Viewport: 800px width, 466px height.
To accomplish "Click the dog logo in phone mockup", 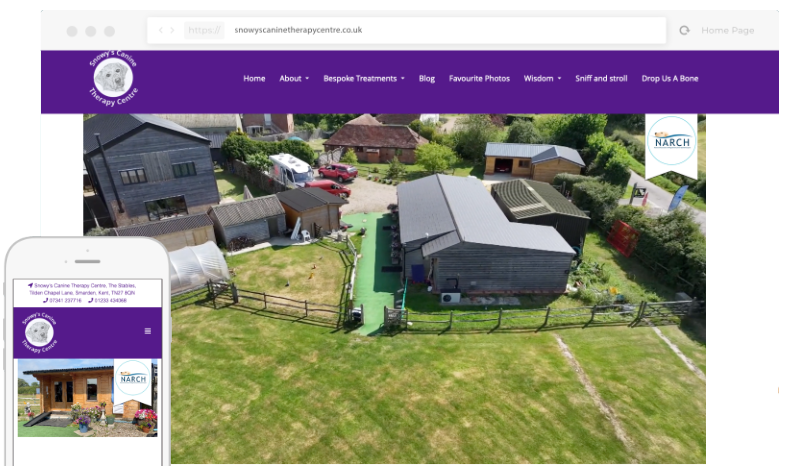I will (x=39, y=333).
